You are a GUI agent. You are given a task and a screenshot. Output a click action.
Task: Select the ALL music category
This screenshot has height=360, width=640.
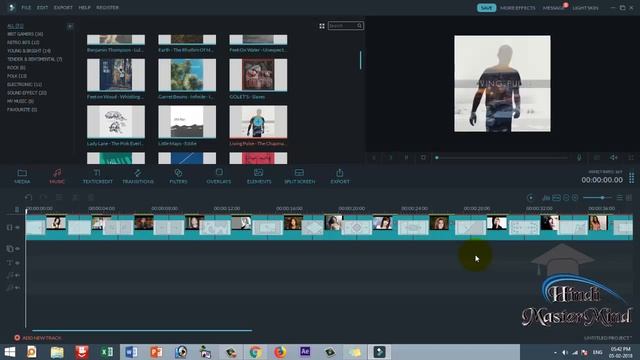click(15, 26)
